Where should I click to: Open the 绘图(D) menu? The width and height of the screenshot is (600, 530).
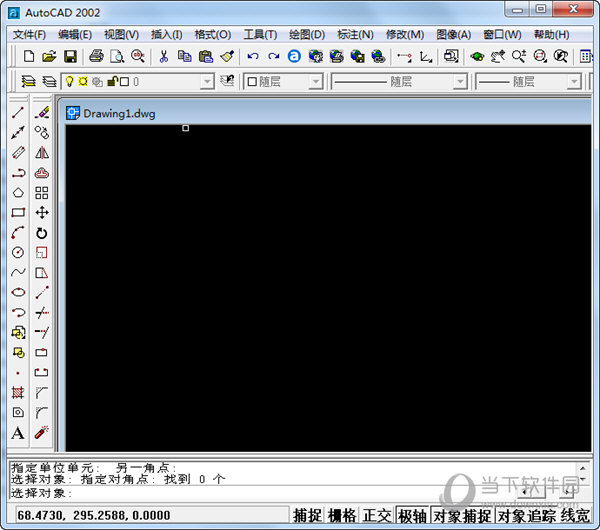pyautogui.click(x=307, y=35)
